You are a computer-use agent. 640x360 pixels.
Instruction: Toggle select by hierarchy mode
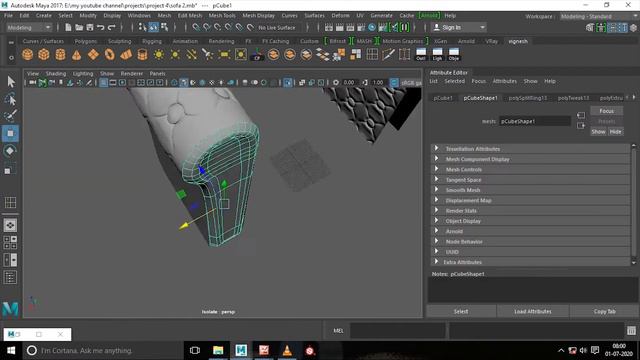pos(142,27)
